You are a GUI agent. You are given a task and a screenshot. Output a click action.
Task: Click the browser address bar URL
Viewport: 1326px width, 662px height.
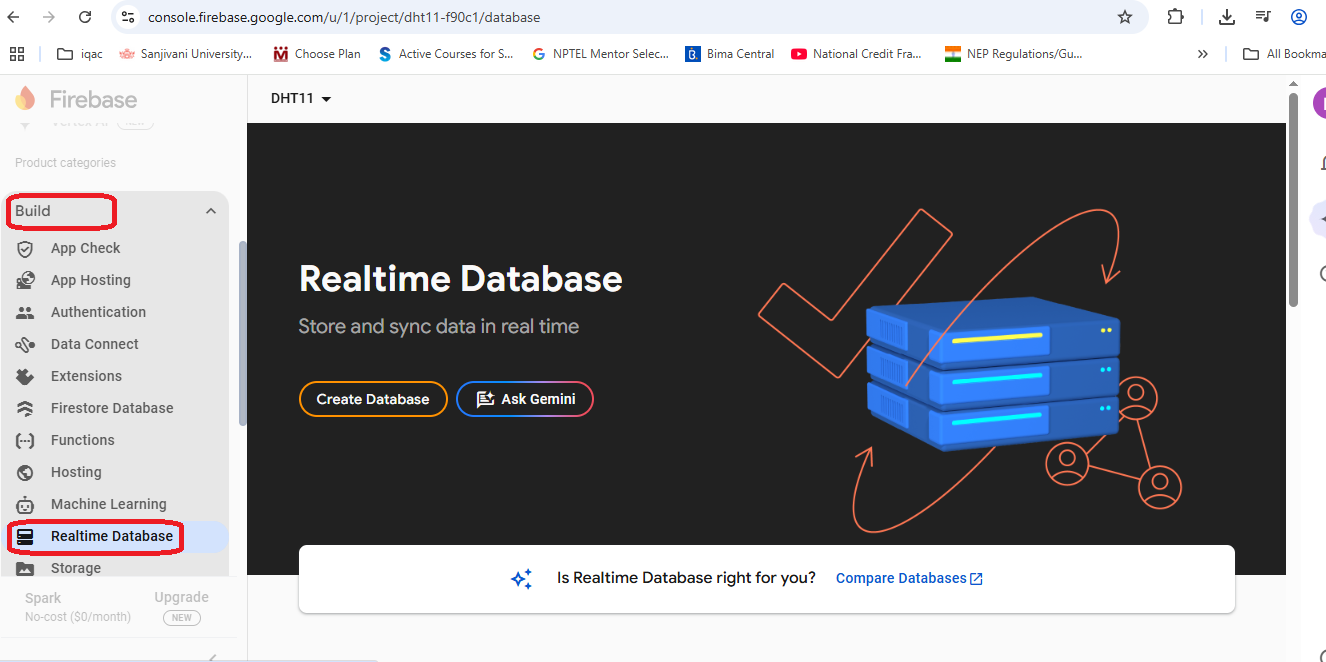coord(344,17)
